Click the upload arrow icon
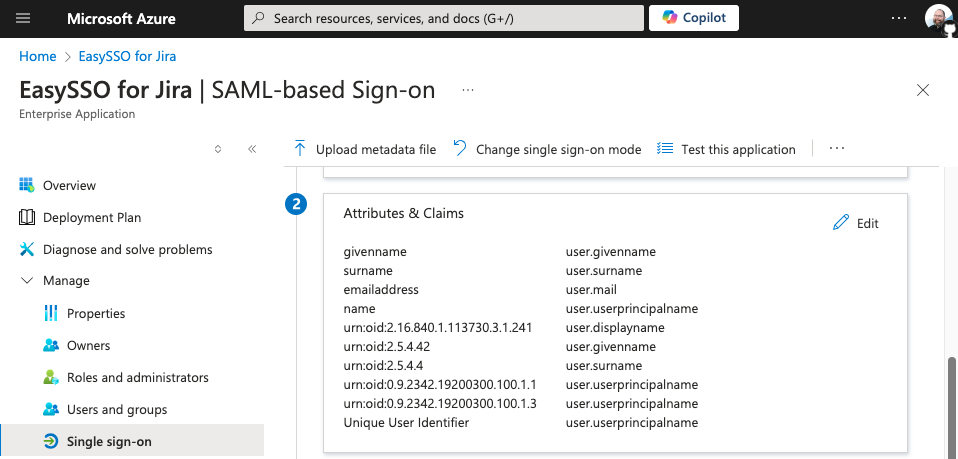958x459 pixels. pos(299,149)
